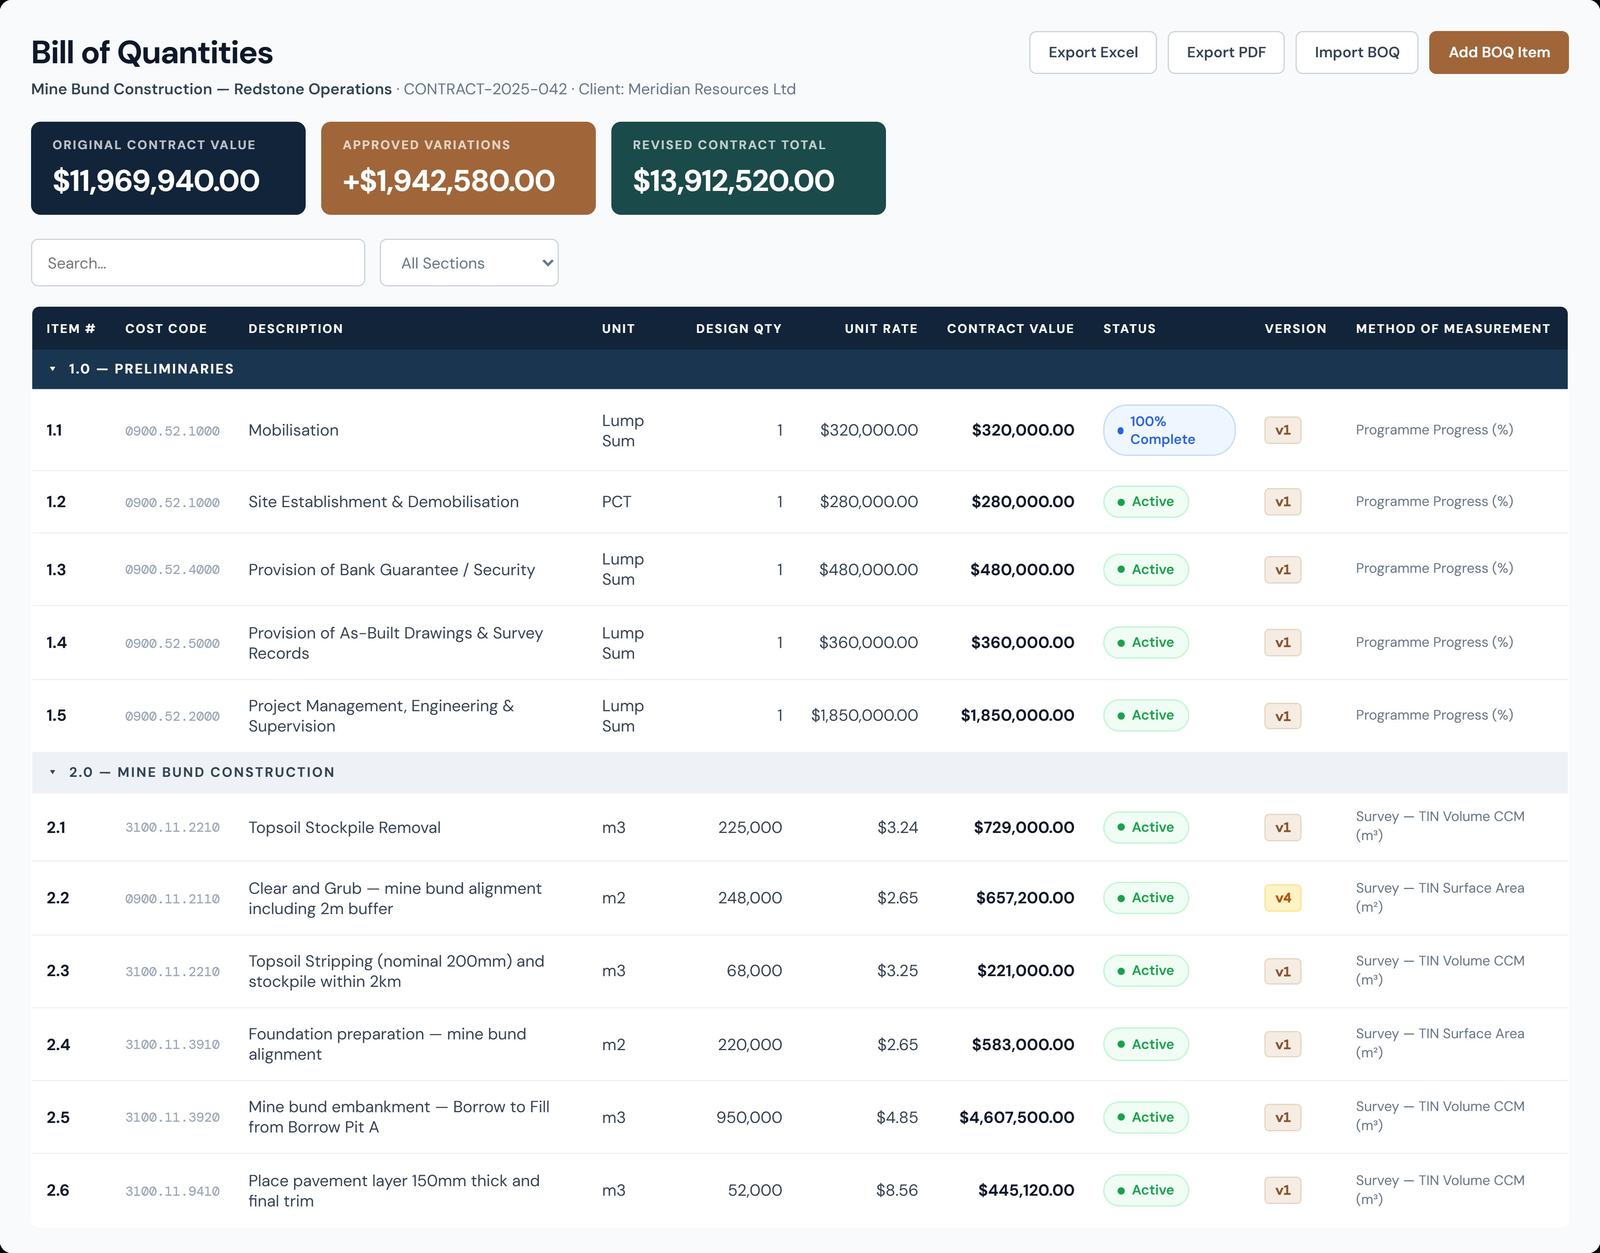Click Topsoil Stripping (nominal 200mm) description
Viewport: 1600px width, 1253px height.
pos(396,971)
